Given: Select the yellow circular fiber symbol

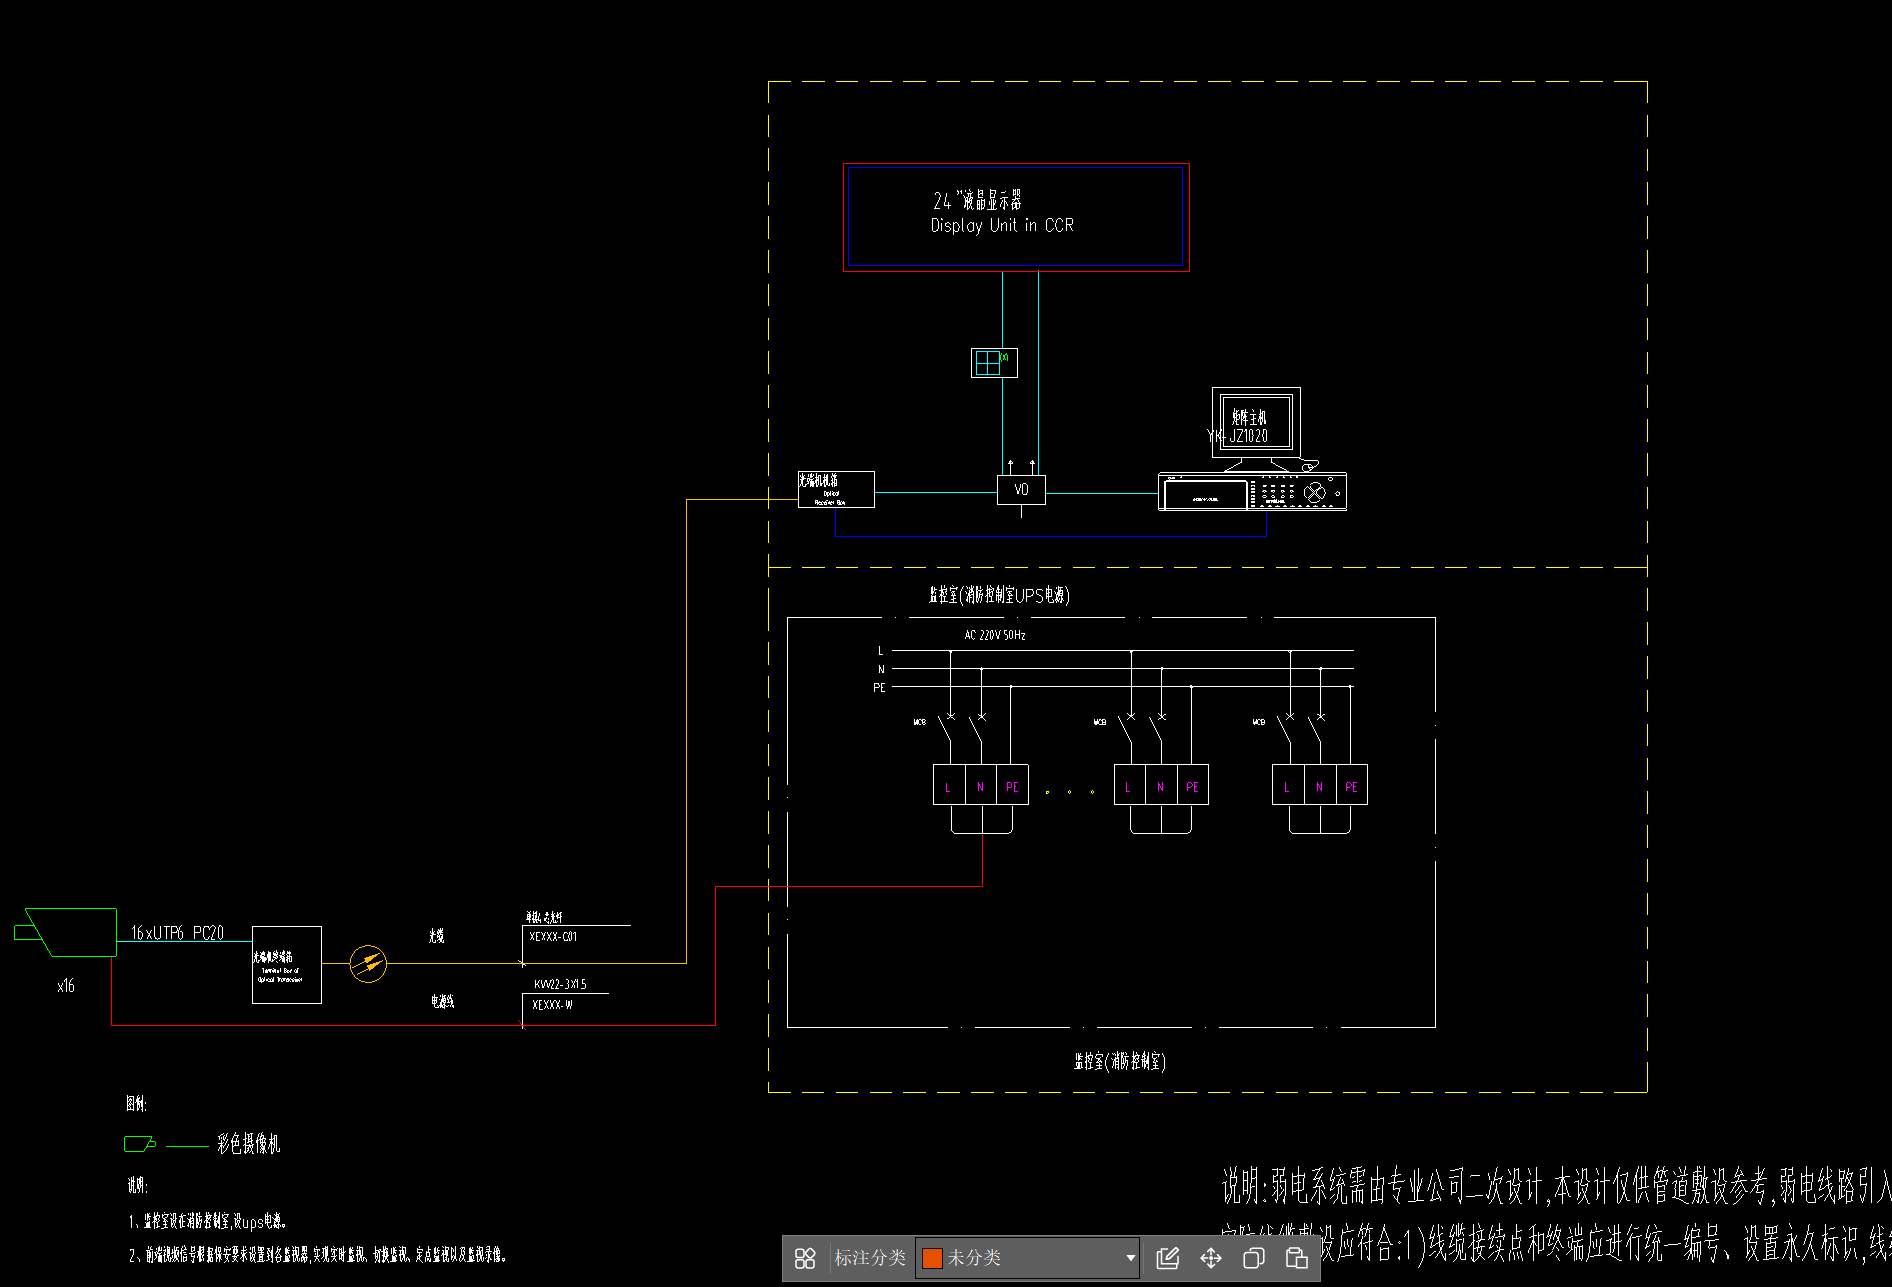Looking at the screenshot, I should (x=368, y=964).
